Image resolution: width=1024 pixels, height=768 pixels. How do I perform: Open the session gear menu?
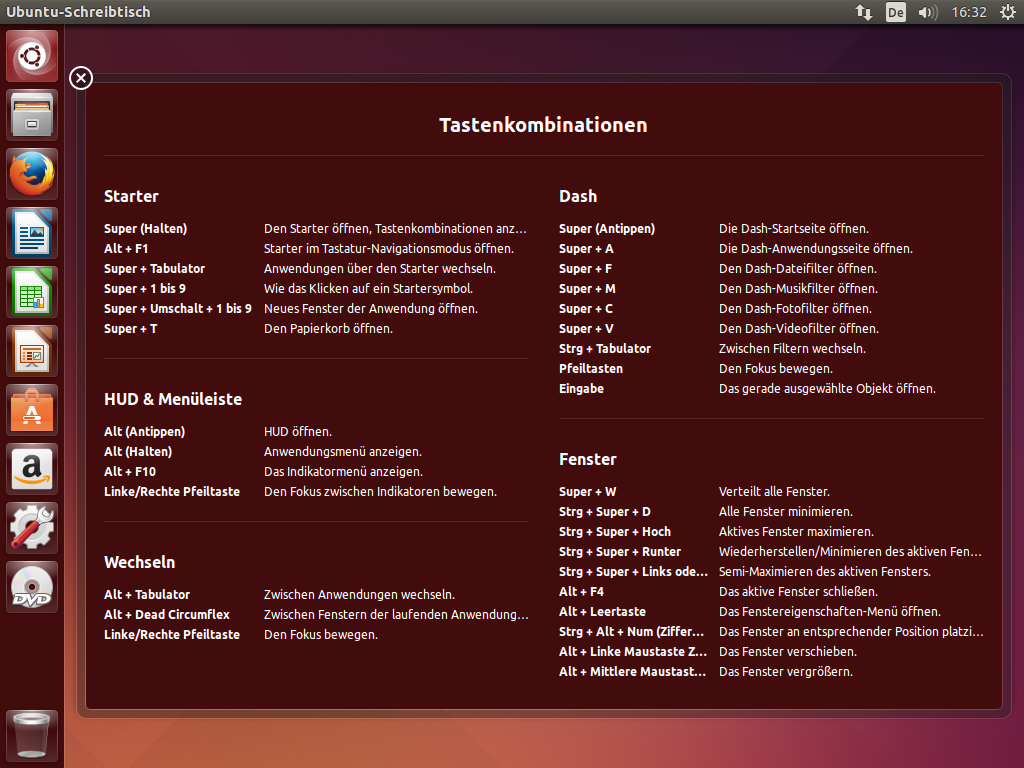1008,12
